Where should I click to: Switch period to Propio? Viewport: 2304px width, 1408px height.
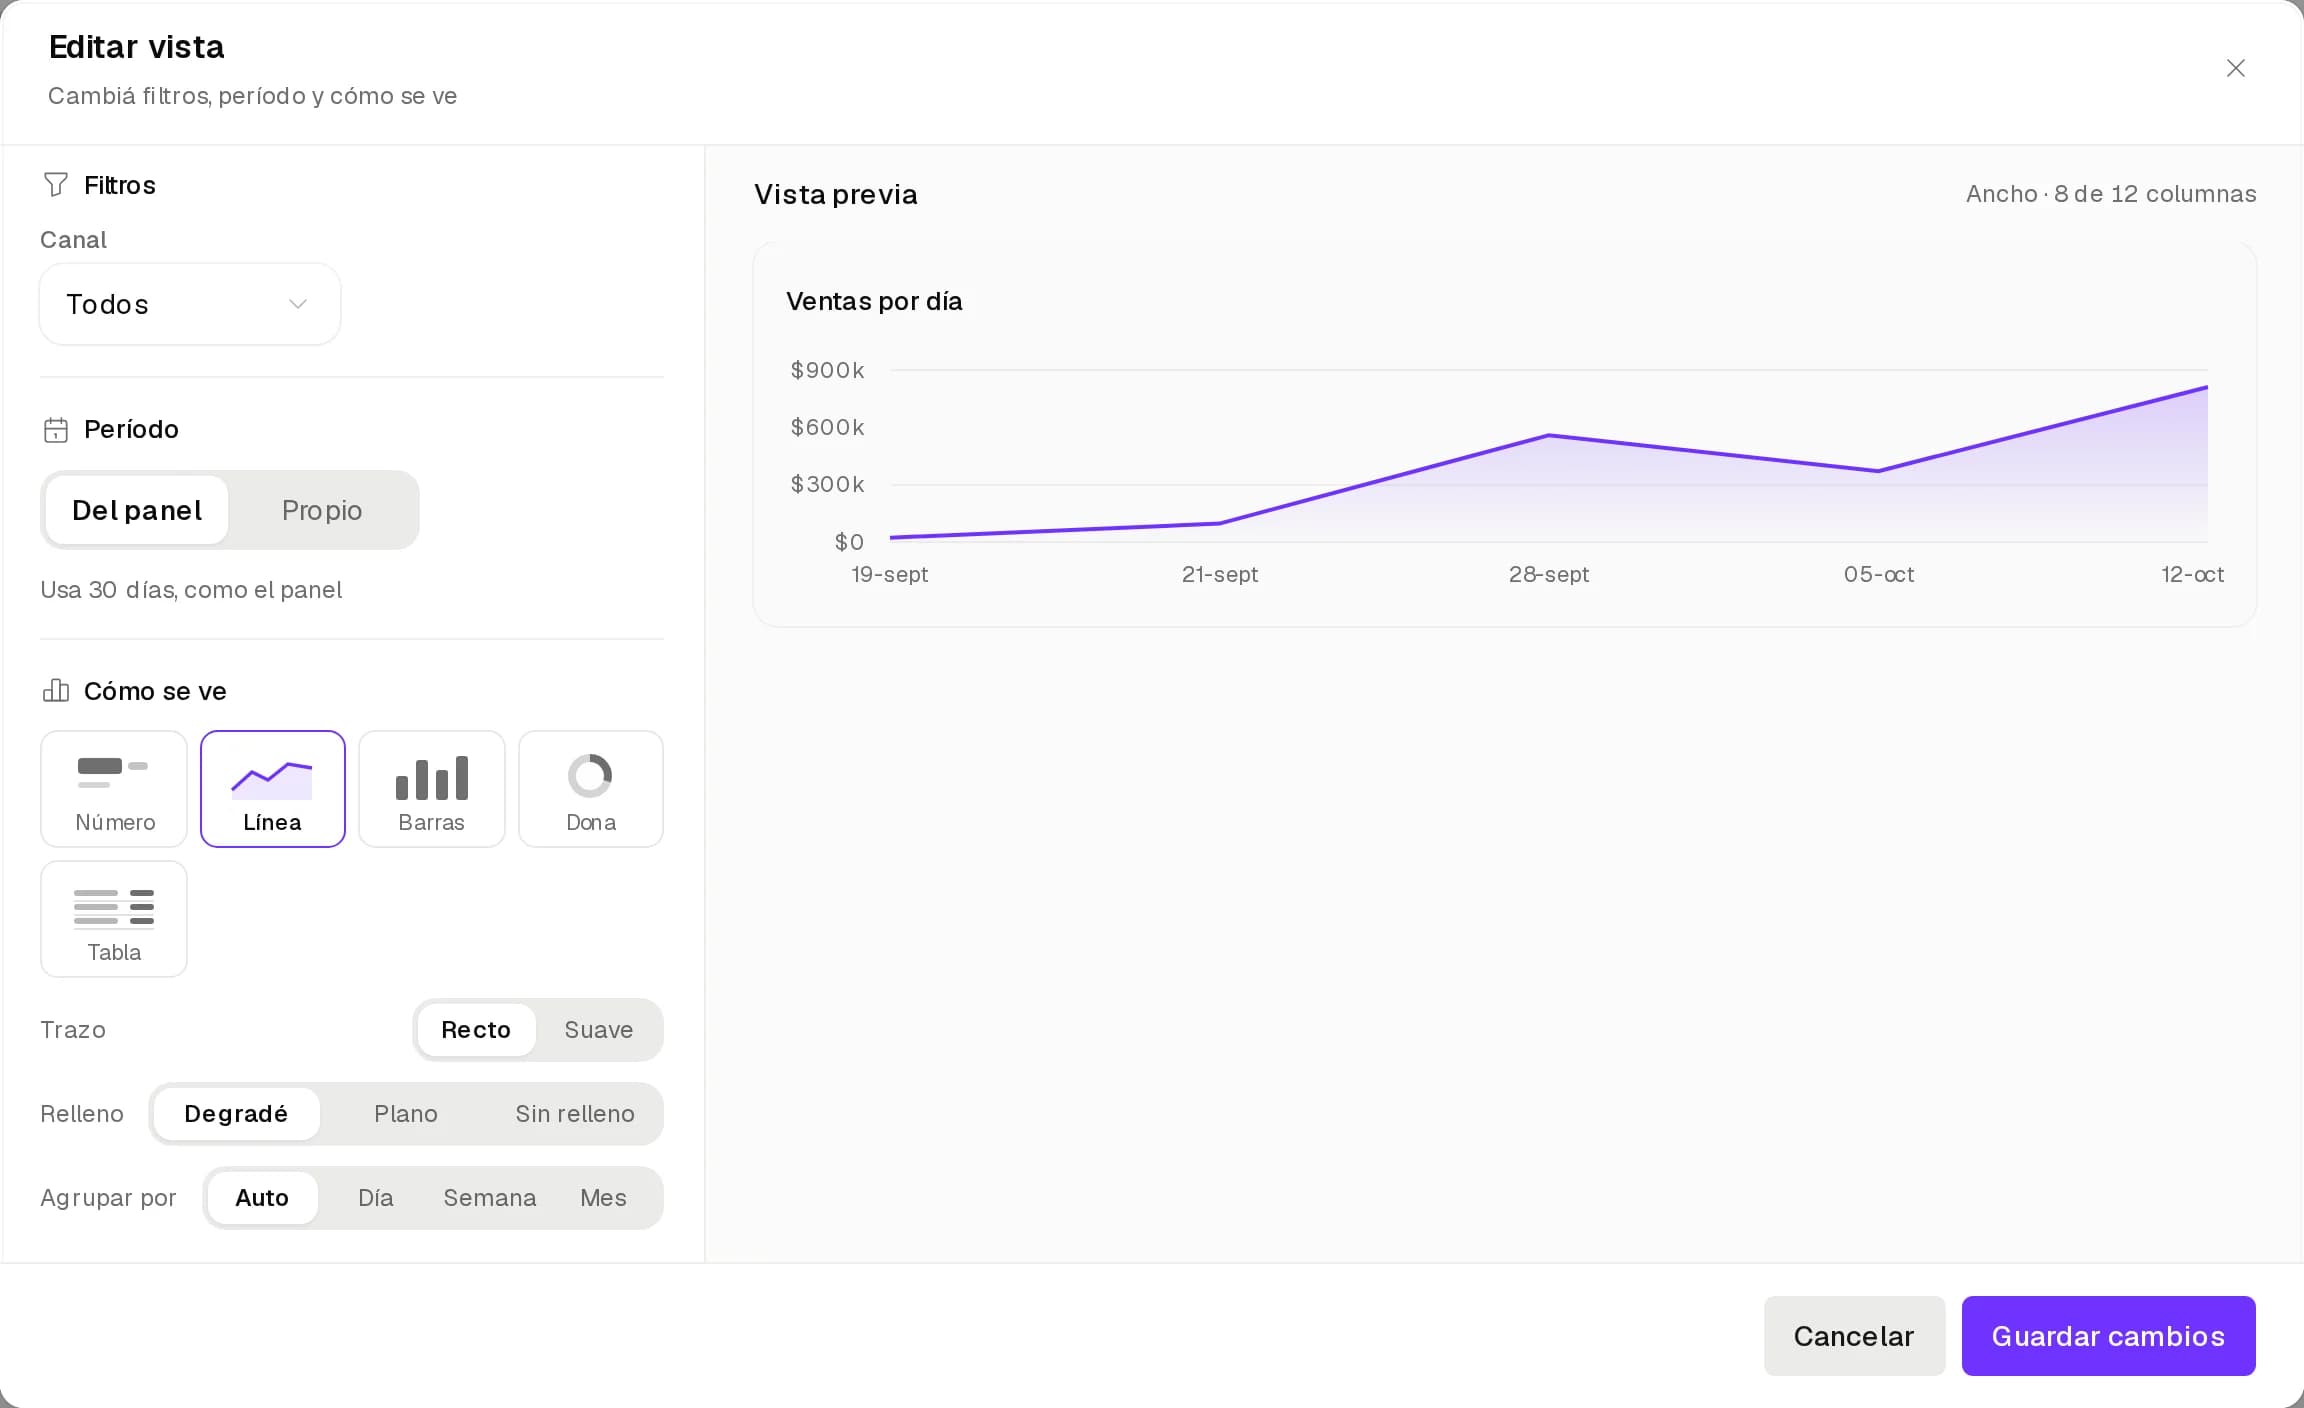[322, 510]
